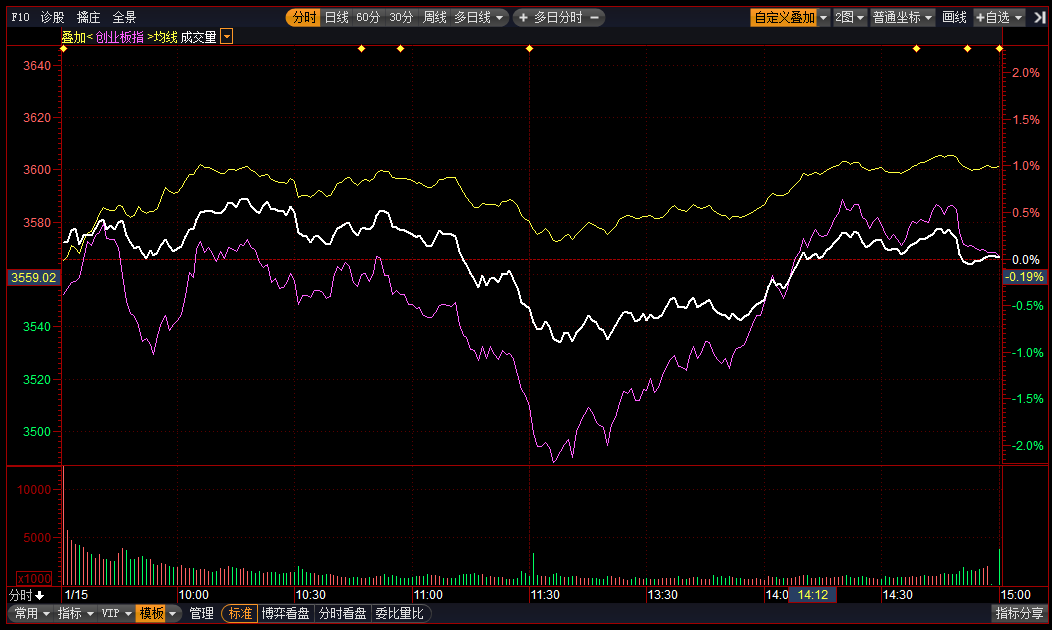Click the 自定义叠加 overlay button

pyautogui.click(x=784, y=17)
